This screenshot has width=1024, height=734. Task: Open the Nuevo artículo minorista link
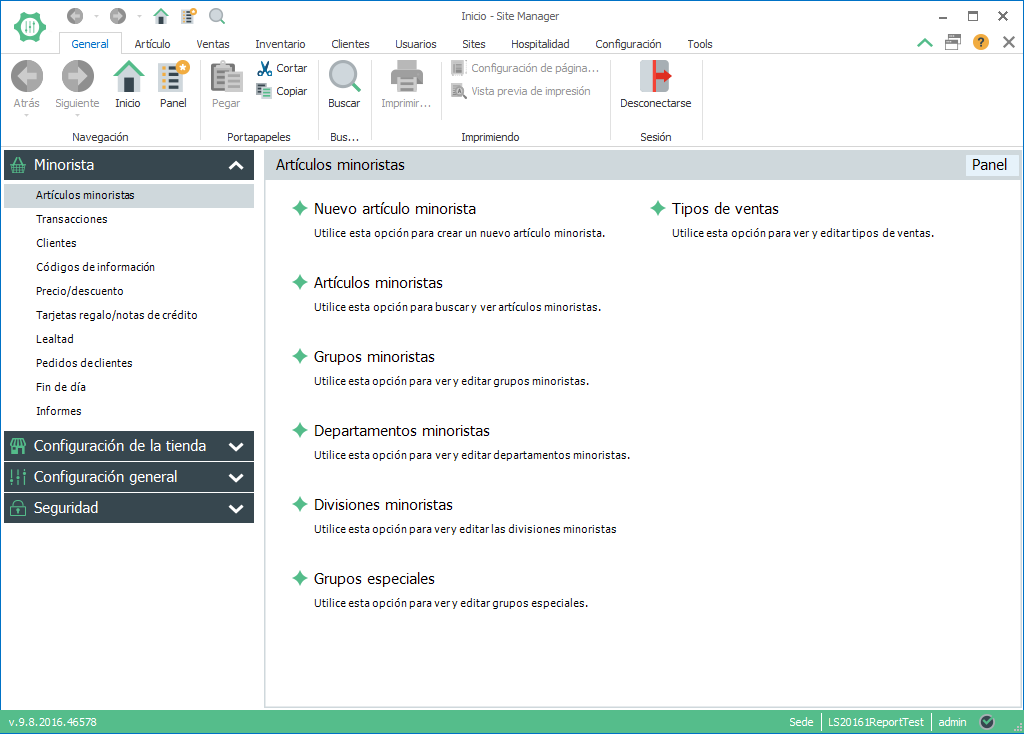coord(394,209)
